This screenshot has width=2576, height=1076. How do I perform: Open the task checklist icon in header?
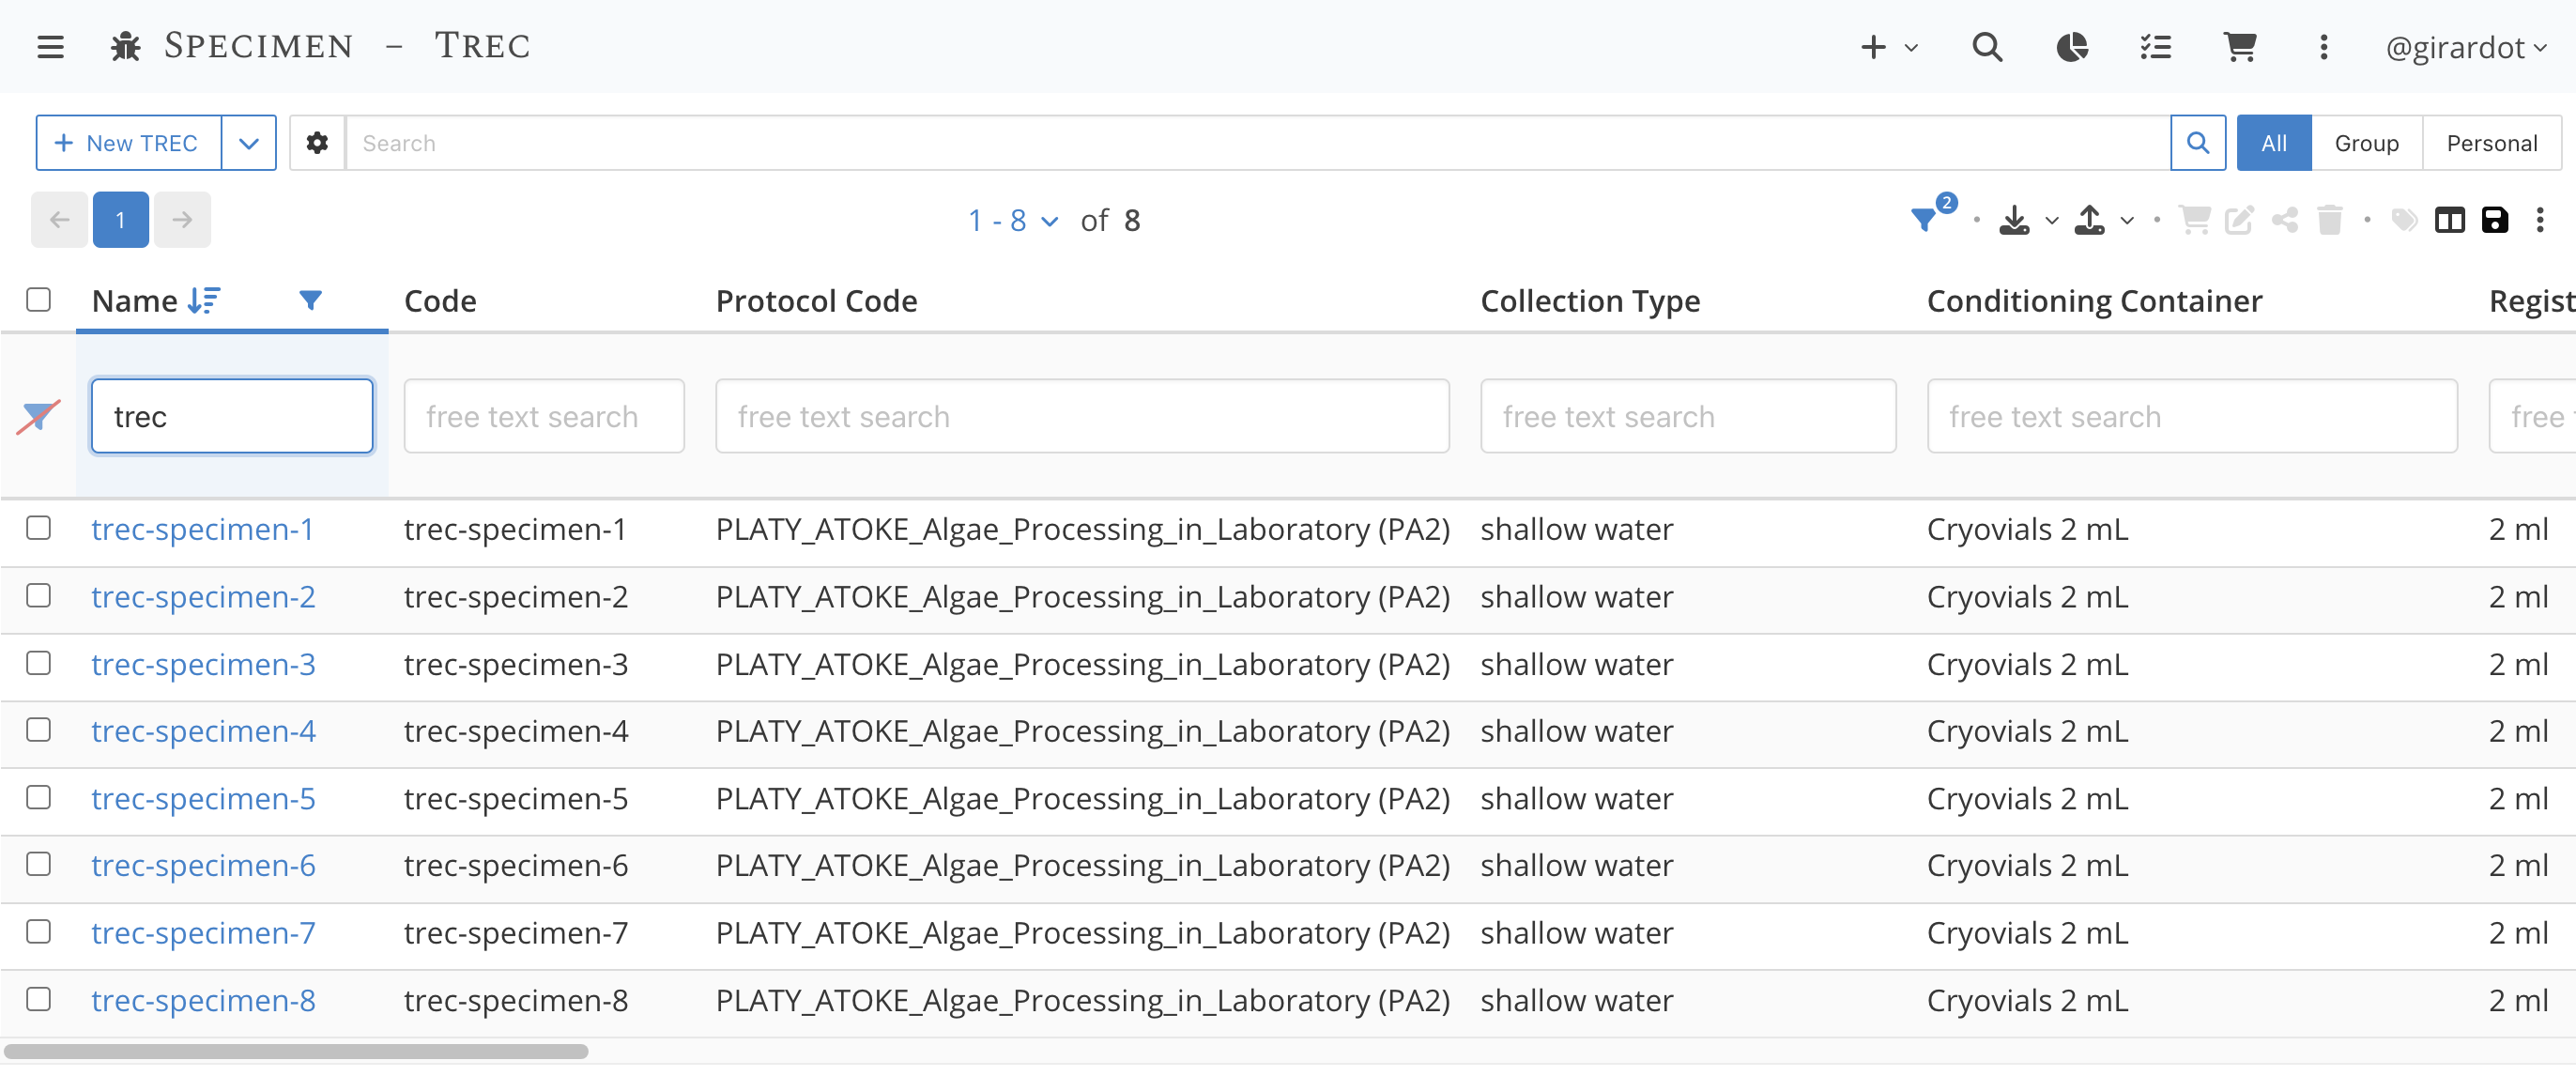pyautogui.click(x=2155, y=47)
